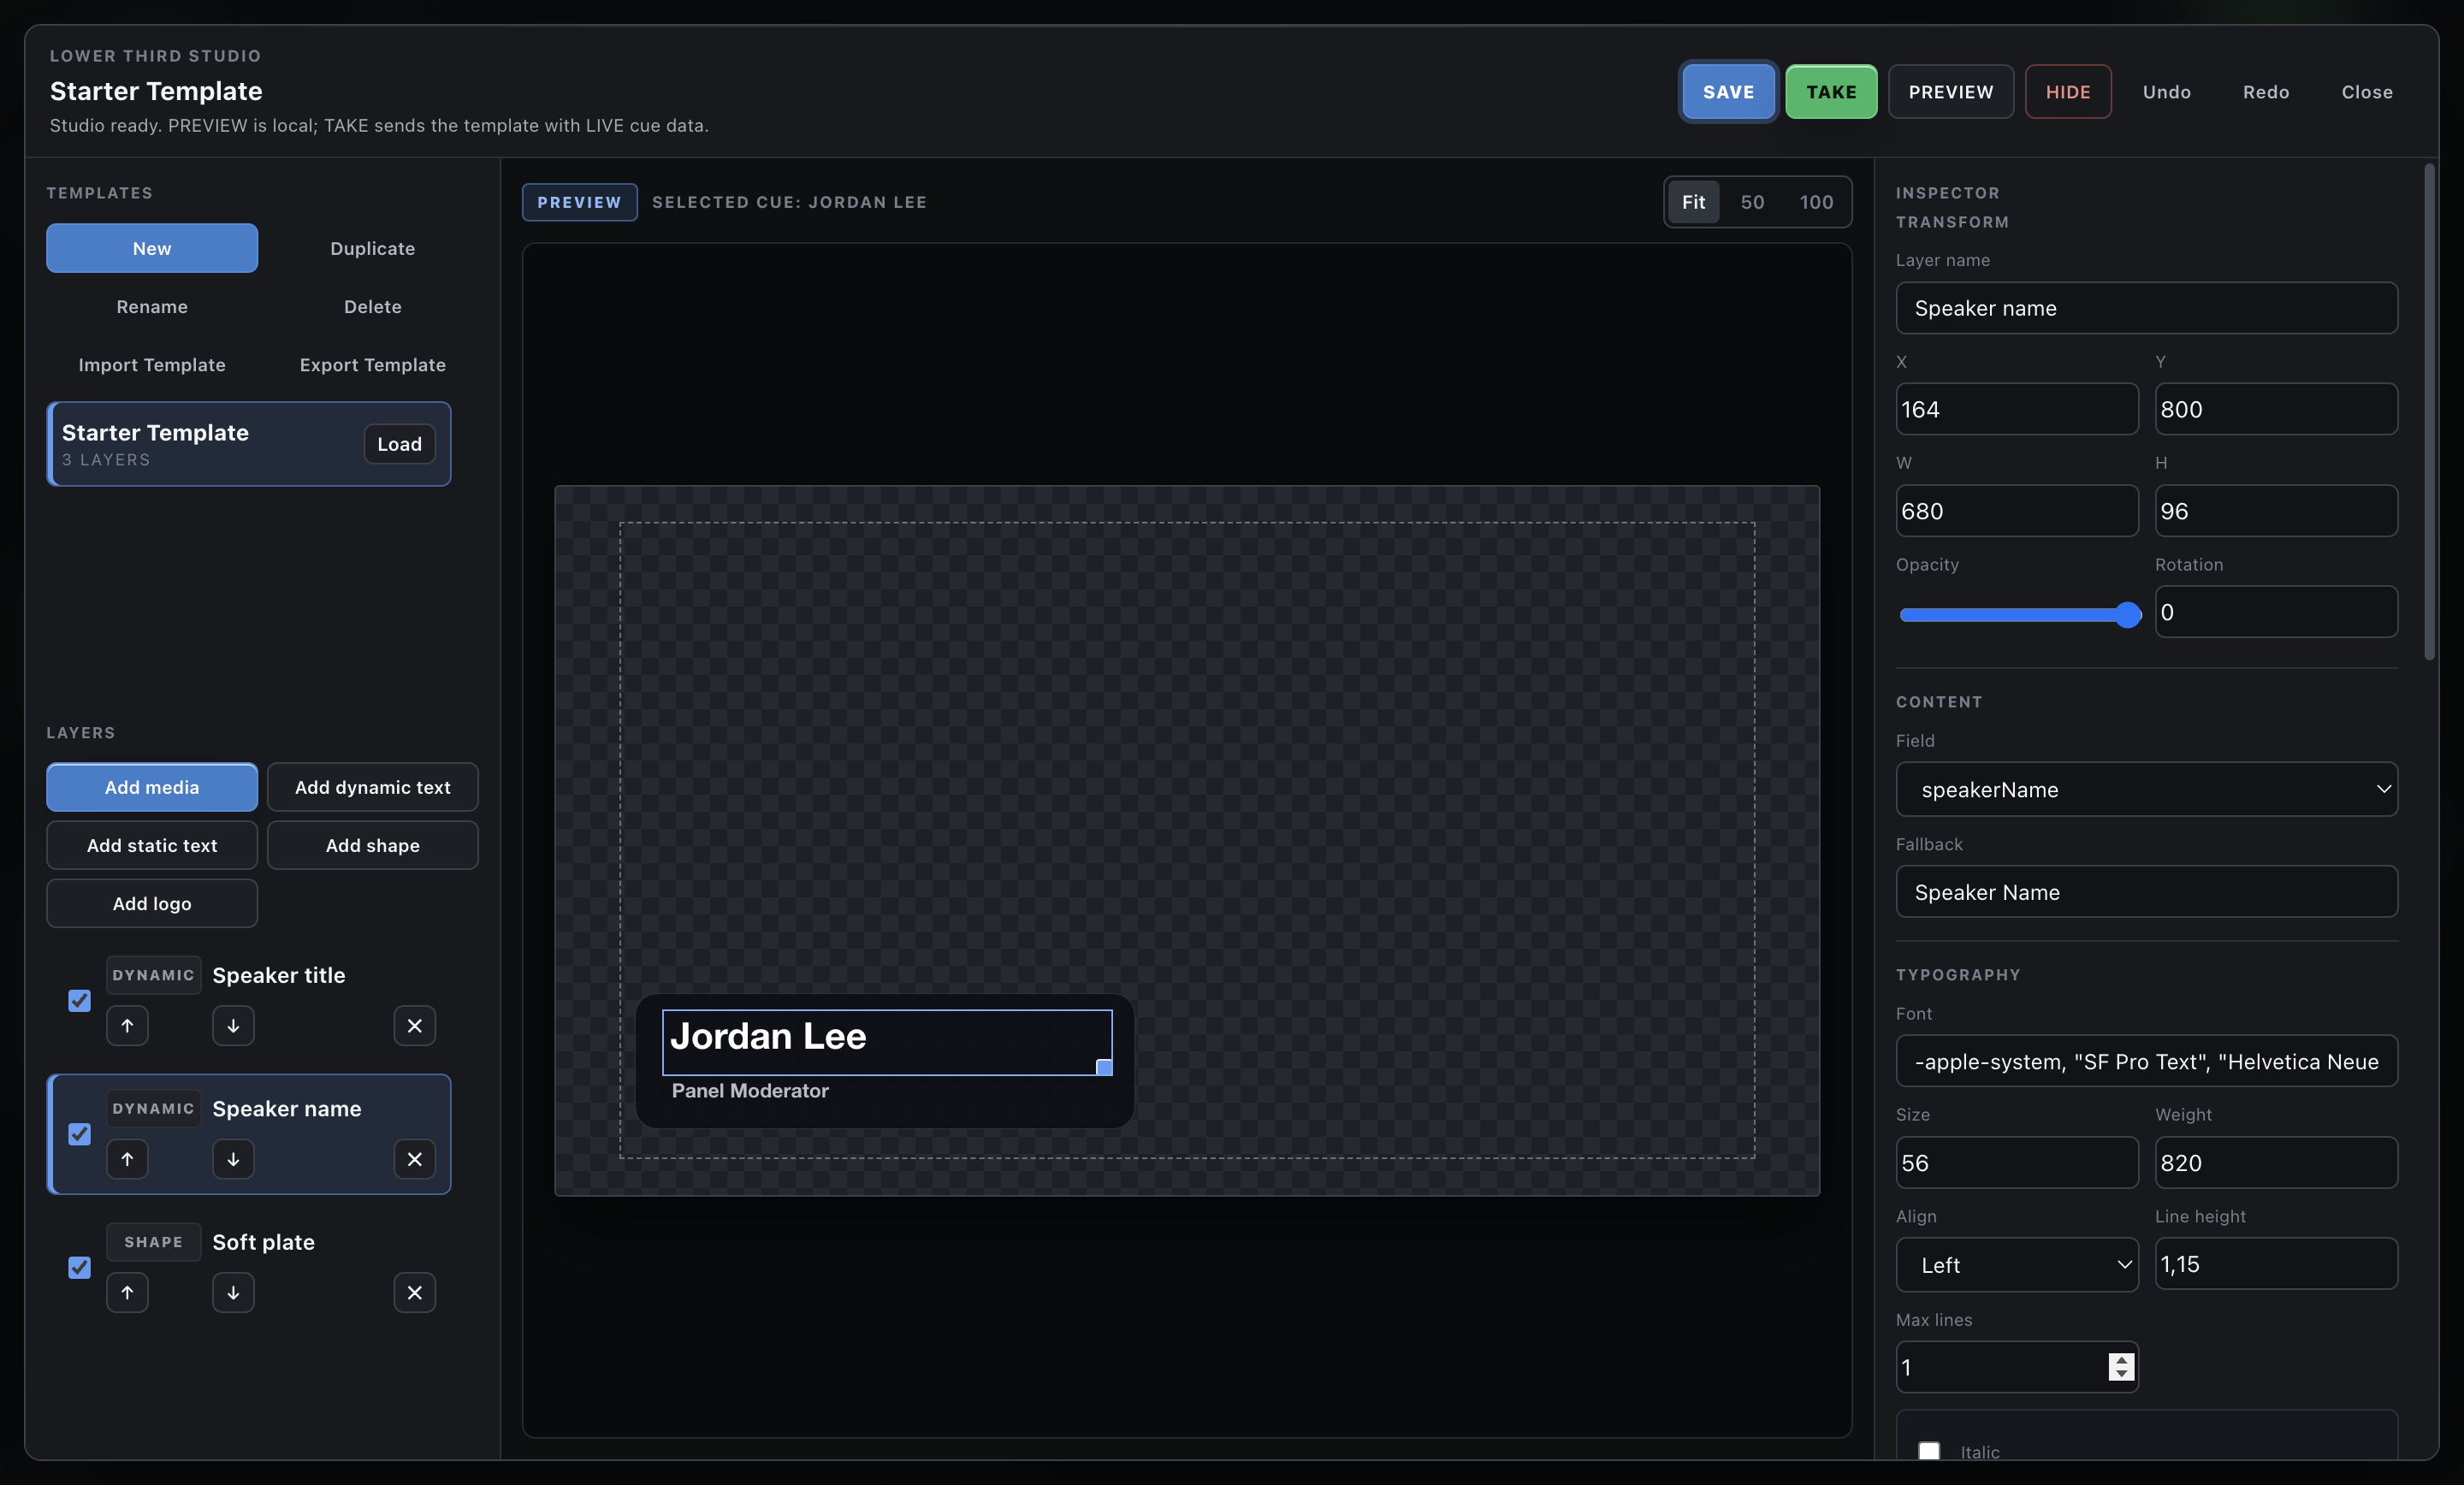Viewport: 2464px width, 1485px height.
Task: Click Export Template
Action: click(373, 364)
